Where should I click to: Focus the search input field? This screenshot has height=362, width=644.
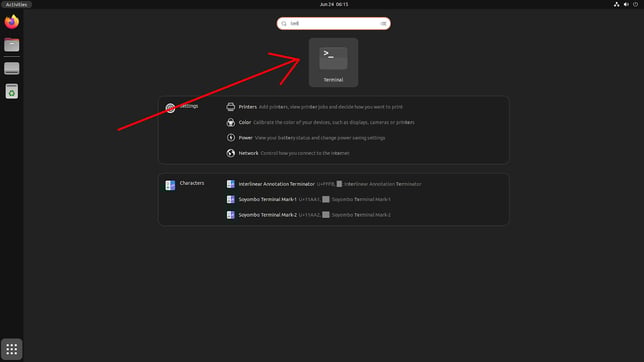tap(334, 23)
